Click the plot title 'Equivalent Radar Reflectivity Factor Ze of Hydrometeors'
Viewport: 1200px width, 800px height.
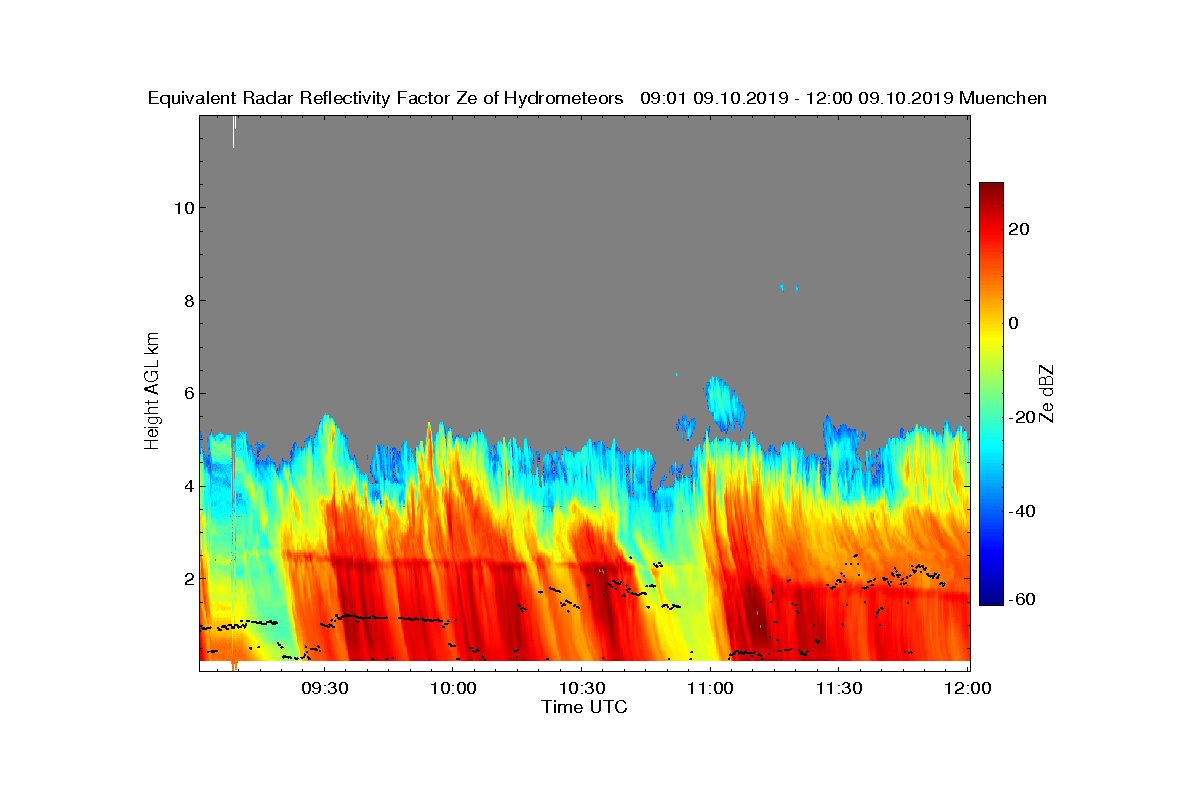386,98
